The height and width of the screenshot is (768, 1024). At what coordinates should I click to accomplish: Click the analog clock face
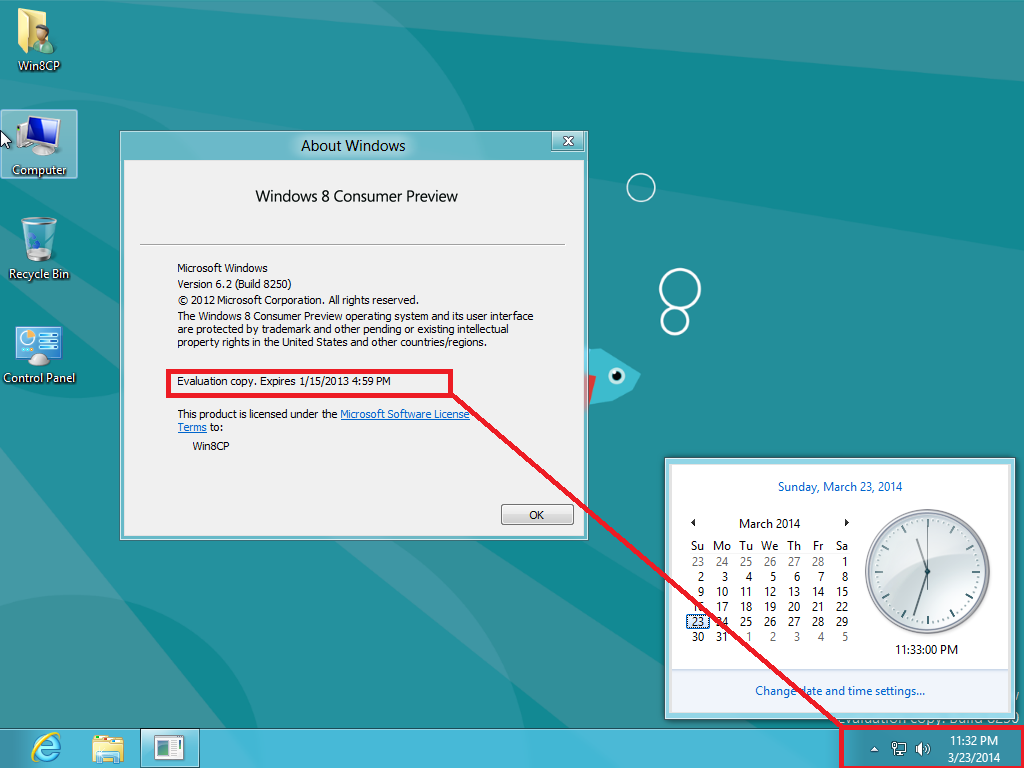[927, 571]
